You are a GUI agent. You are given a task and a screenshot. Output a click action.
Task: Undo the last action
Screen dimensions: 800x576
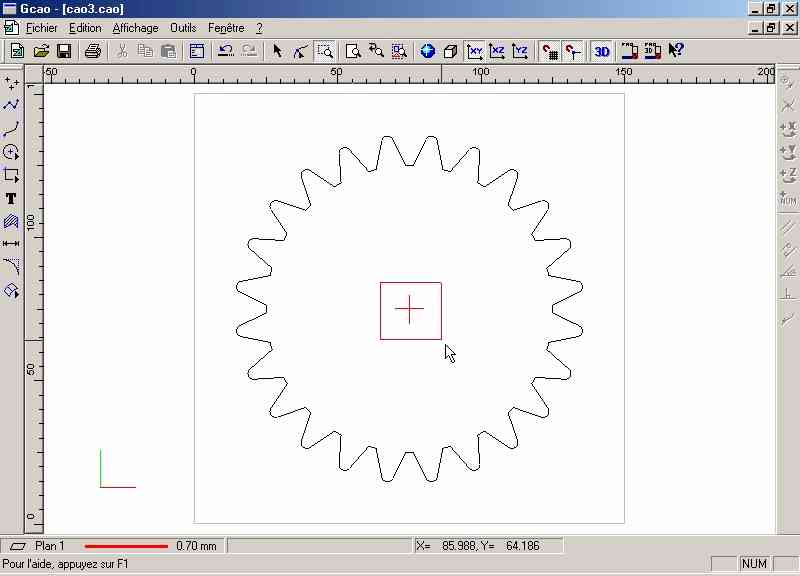tap(225, 51)
